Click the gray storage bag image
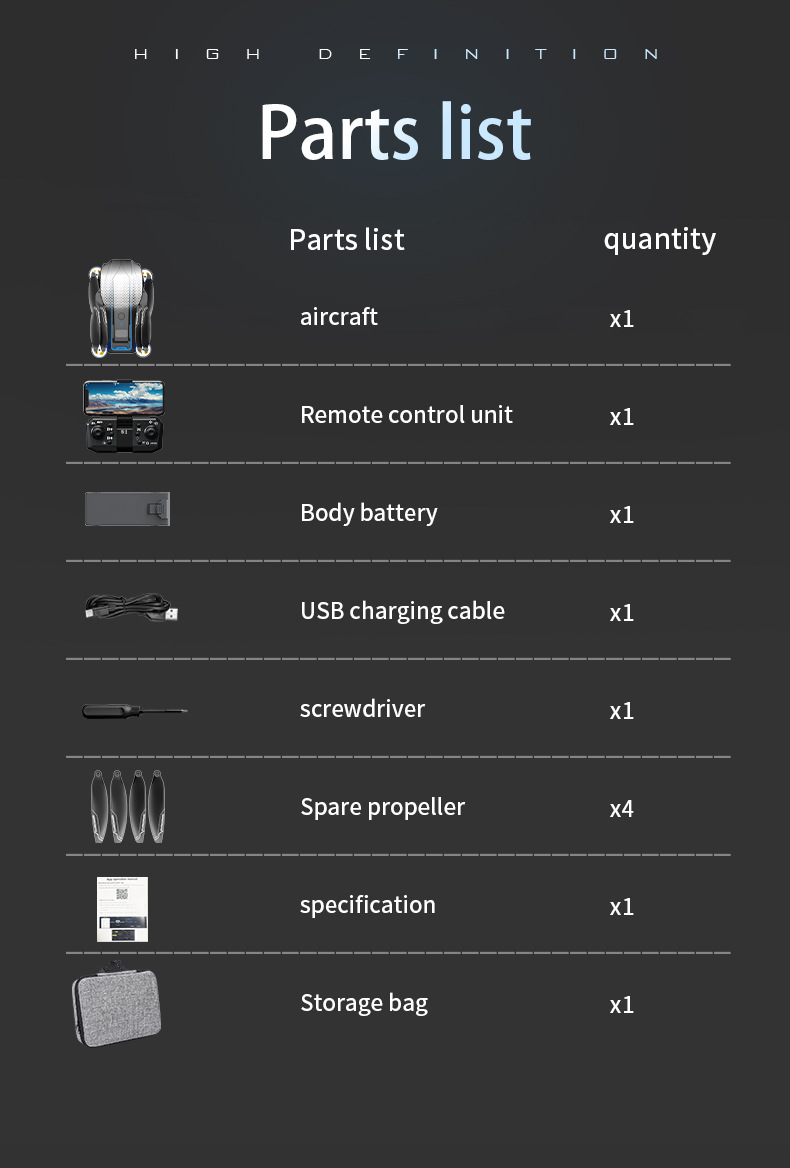The height and width of the screenshot is (1168, 790). 117,1005
